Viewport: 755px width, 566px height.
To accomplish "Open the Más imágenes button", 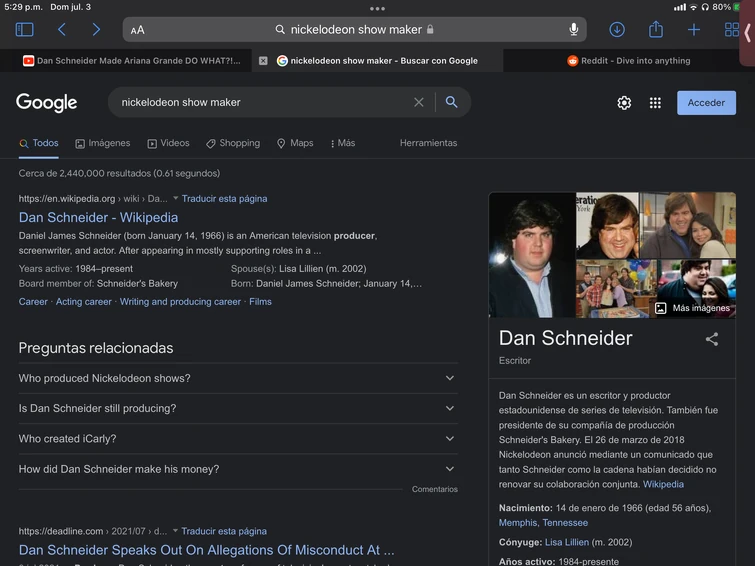I will (x=693, y=308).
